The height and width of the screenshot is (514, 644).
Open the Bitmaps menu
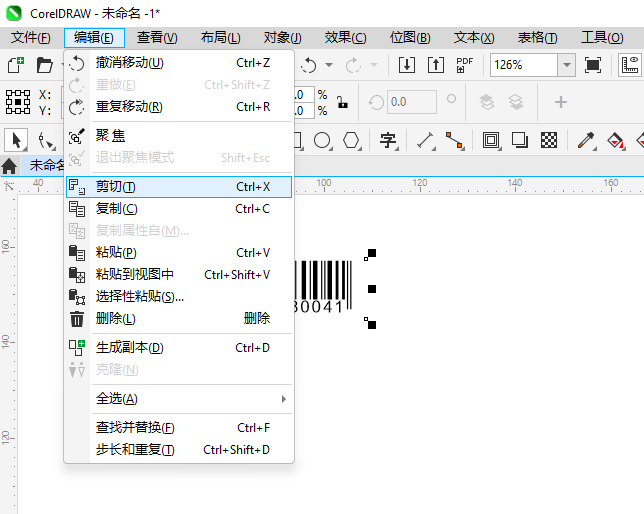pyautogui.click(x=410, y=38)
